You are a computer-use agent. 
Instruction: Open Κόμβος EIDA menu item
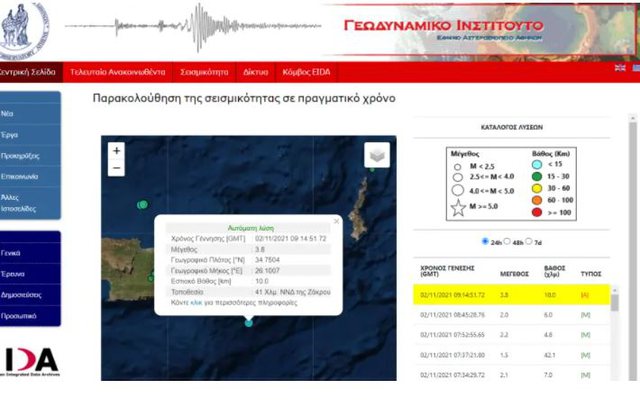[307, 72]
